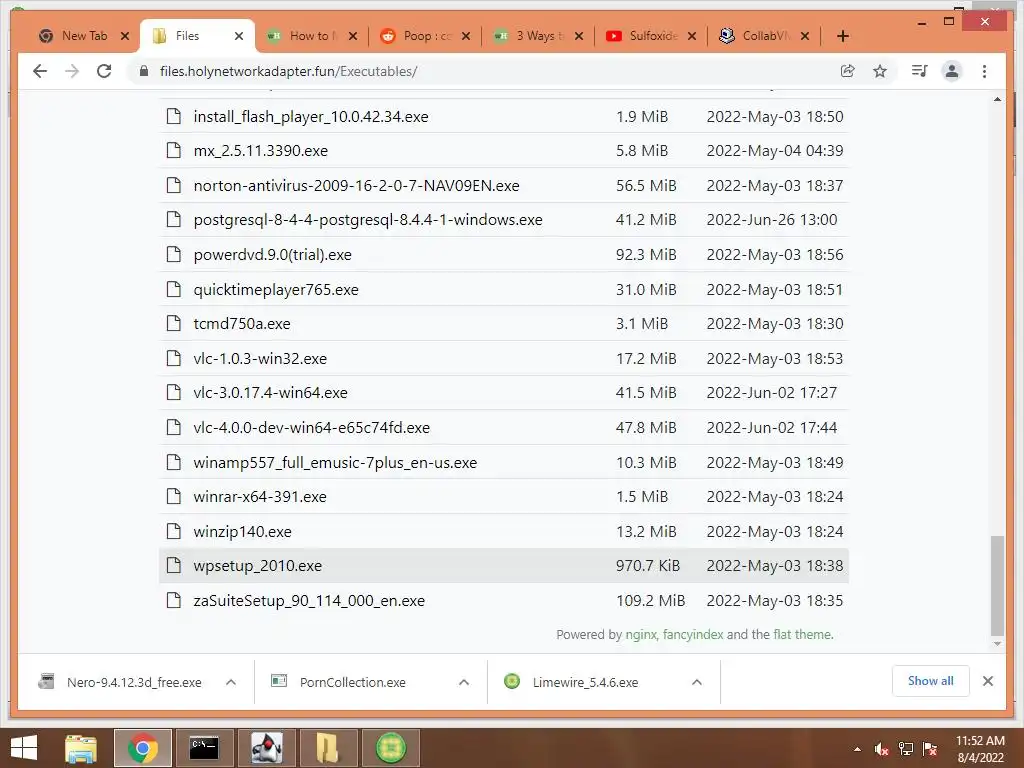
Task: Bookmark this page with the star
Action: tap(880, 71)
